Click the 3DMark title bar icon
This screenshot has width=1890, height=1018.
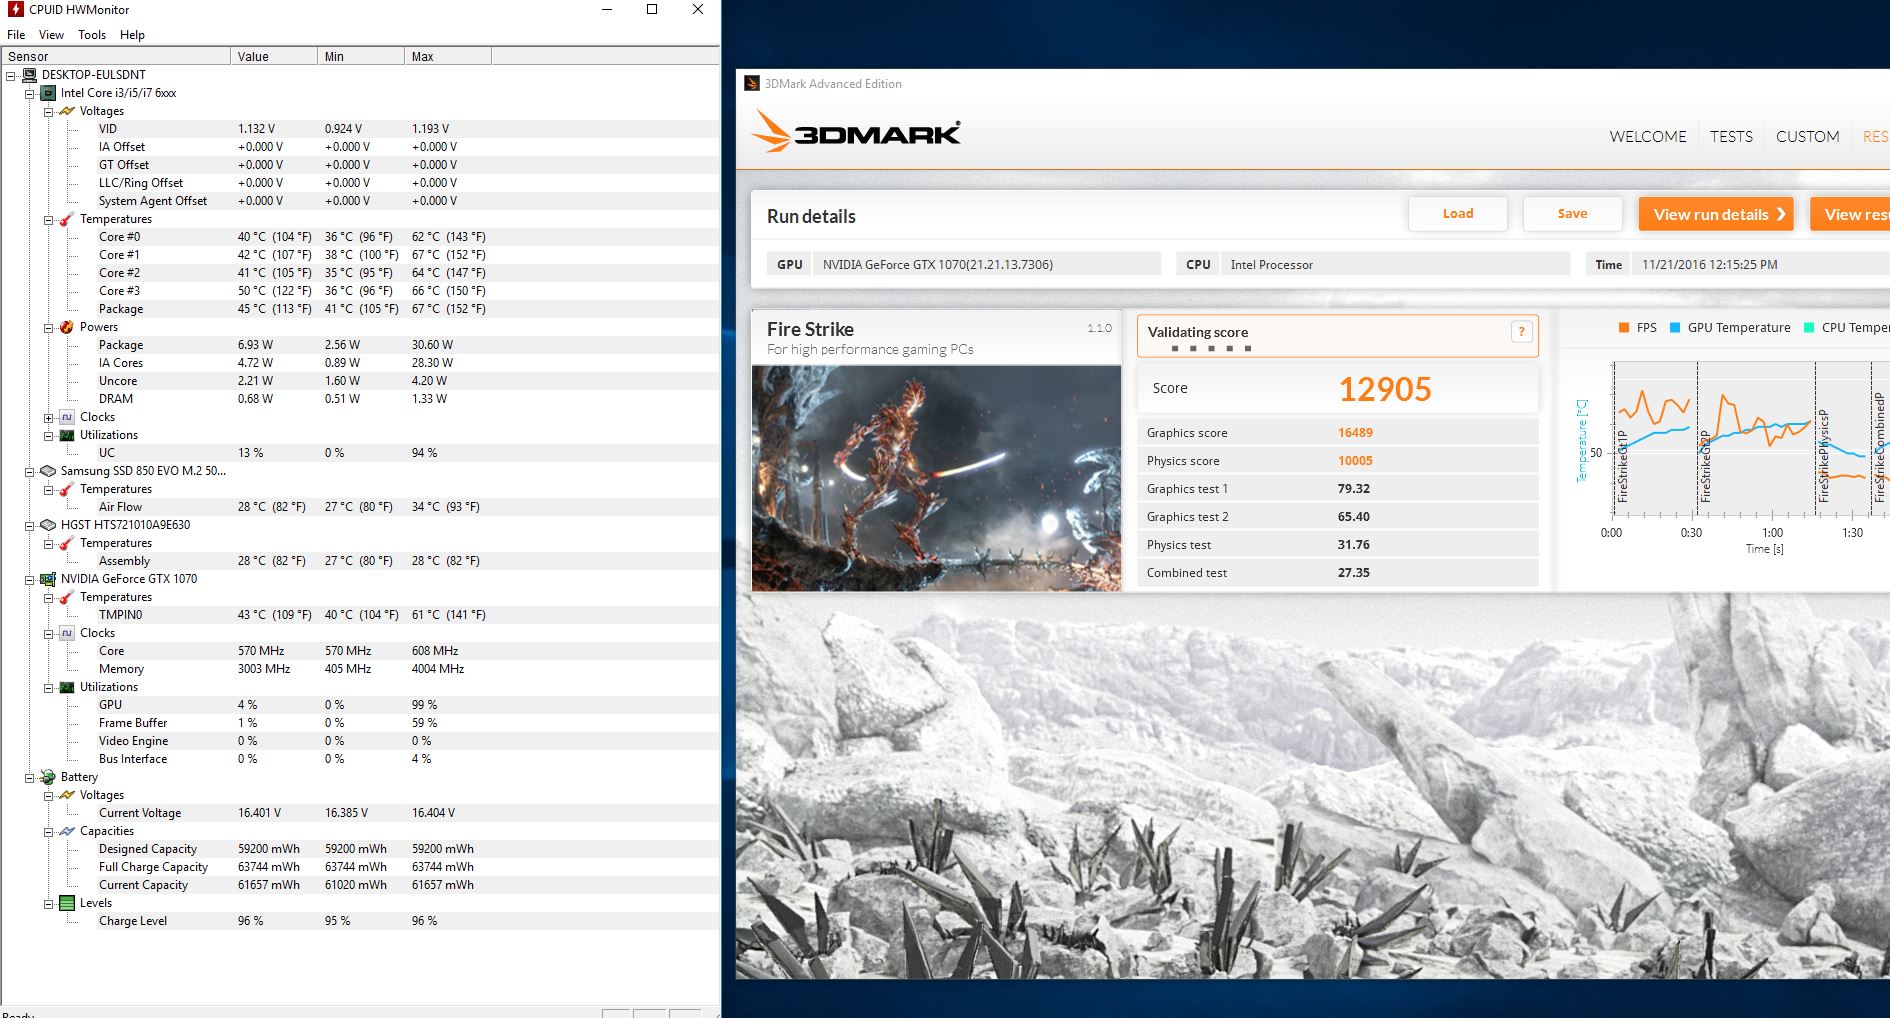(752, 83)
